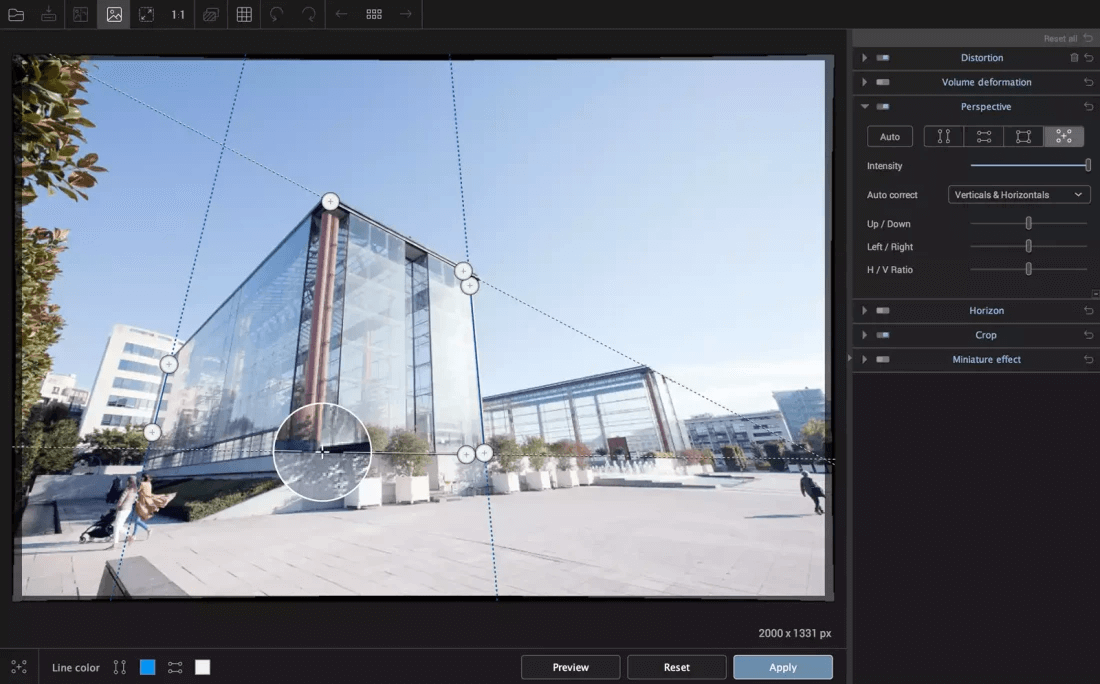Select the Rectangle perspective tool
Viewport: 1100px width, 684px height.
(x=1022, y=136)
